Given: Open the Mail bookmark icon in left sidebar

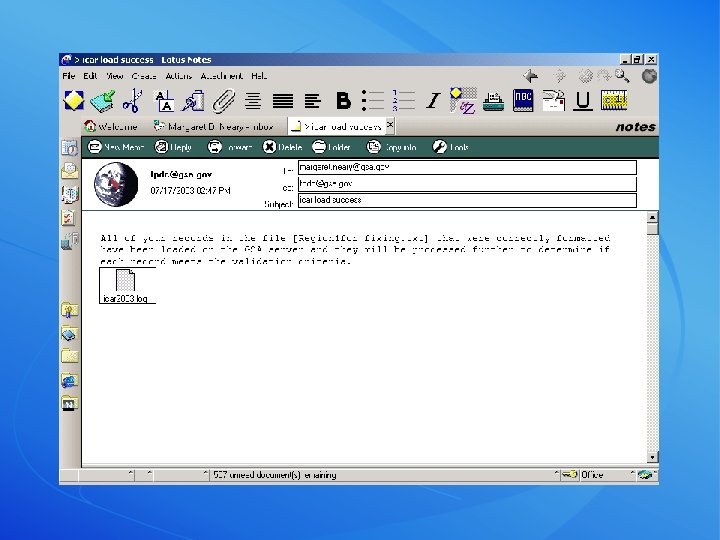Looking at the screenshot, I should 69,170.
